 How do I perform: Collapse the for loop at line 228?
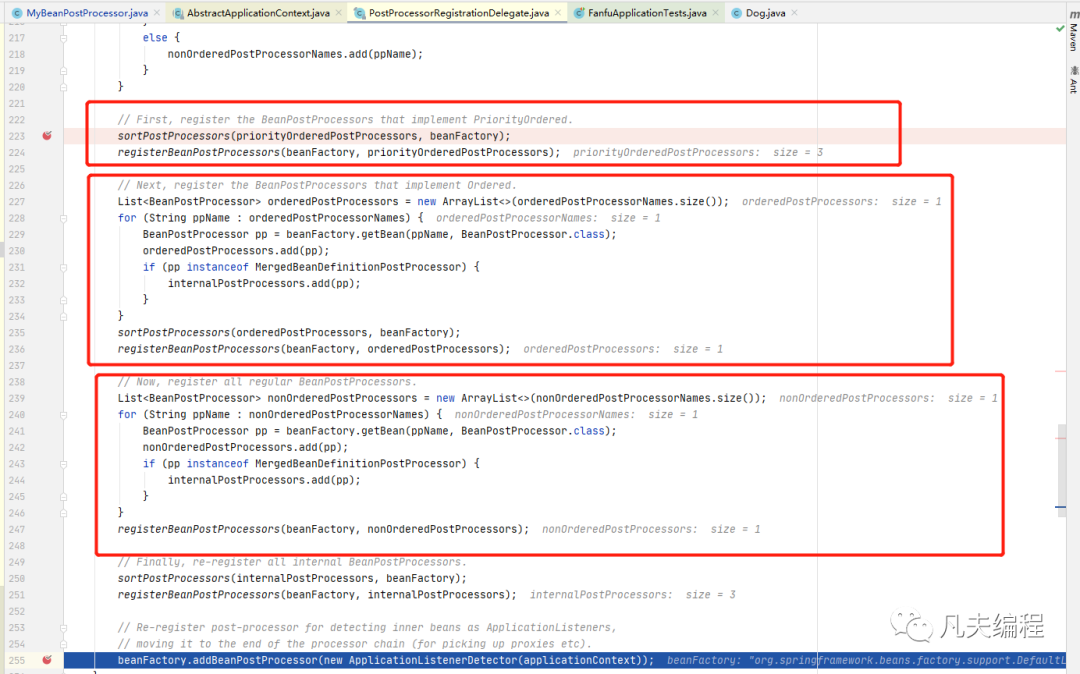(63, 218)
